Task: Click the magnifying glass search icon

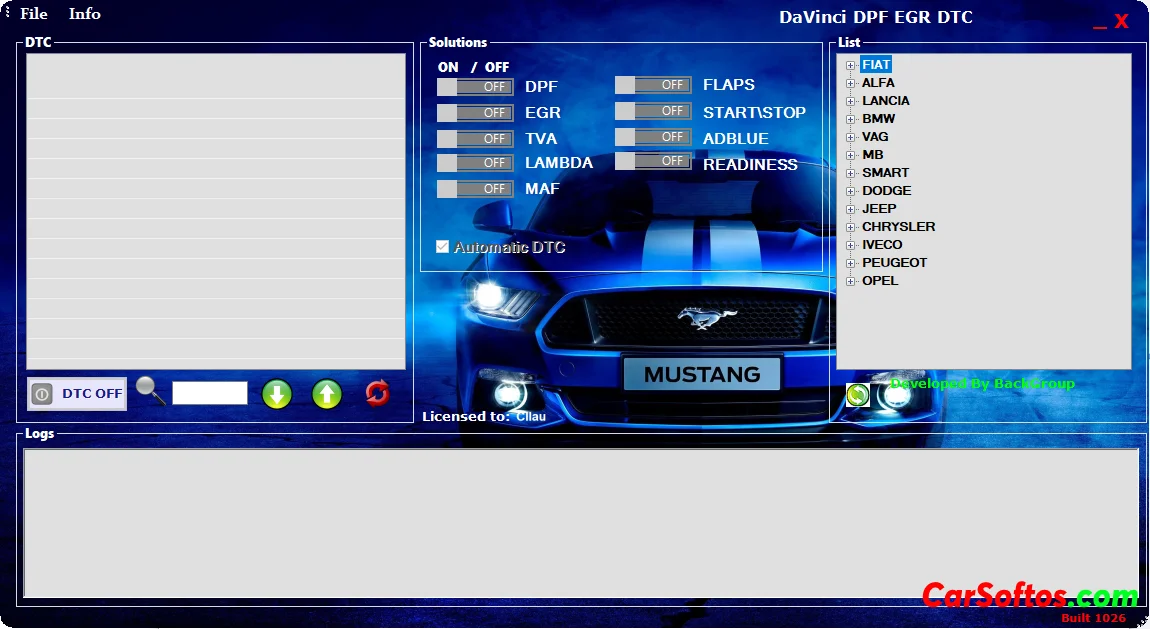Action: [x=150, y=391]
